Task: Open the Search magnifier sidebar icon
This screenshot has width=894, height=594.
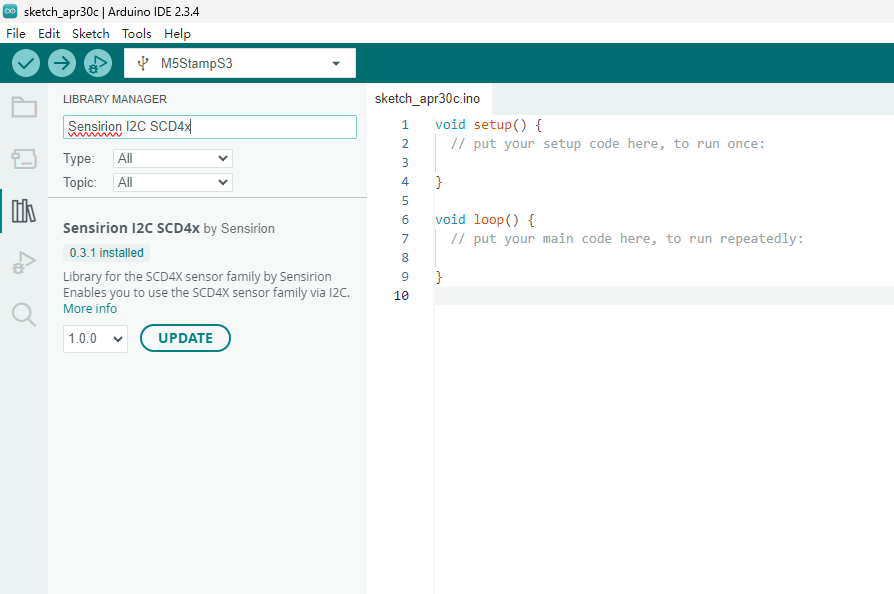Action: pos(24,315)
